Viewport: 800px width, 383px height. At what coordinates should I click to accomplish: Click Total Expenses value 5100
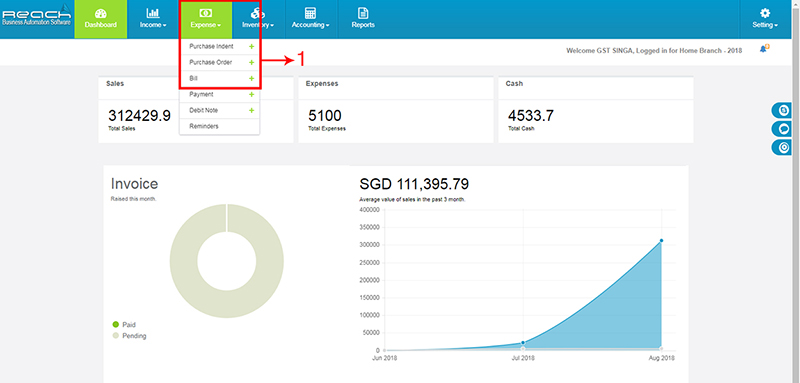[x=325, y=116]
